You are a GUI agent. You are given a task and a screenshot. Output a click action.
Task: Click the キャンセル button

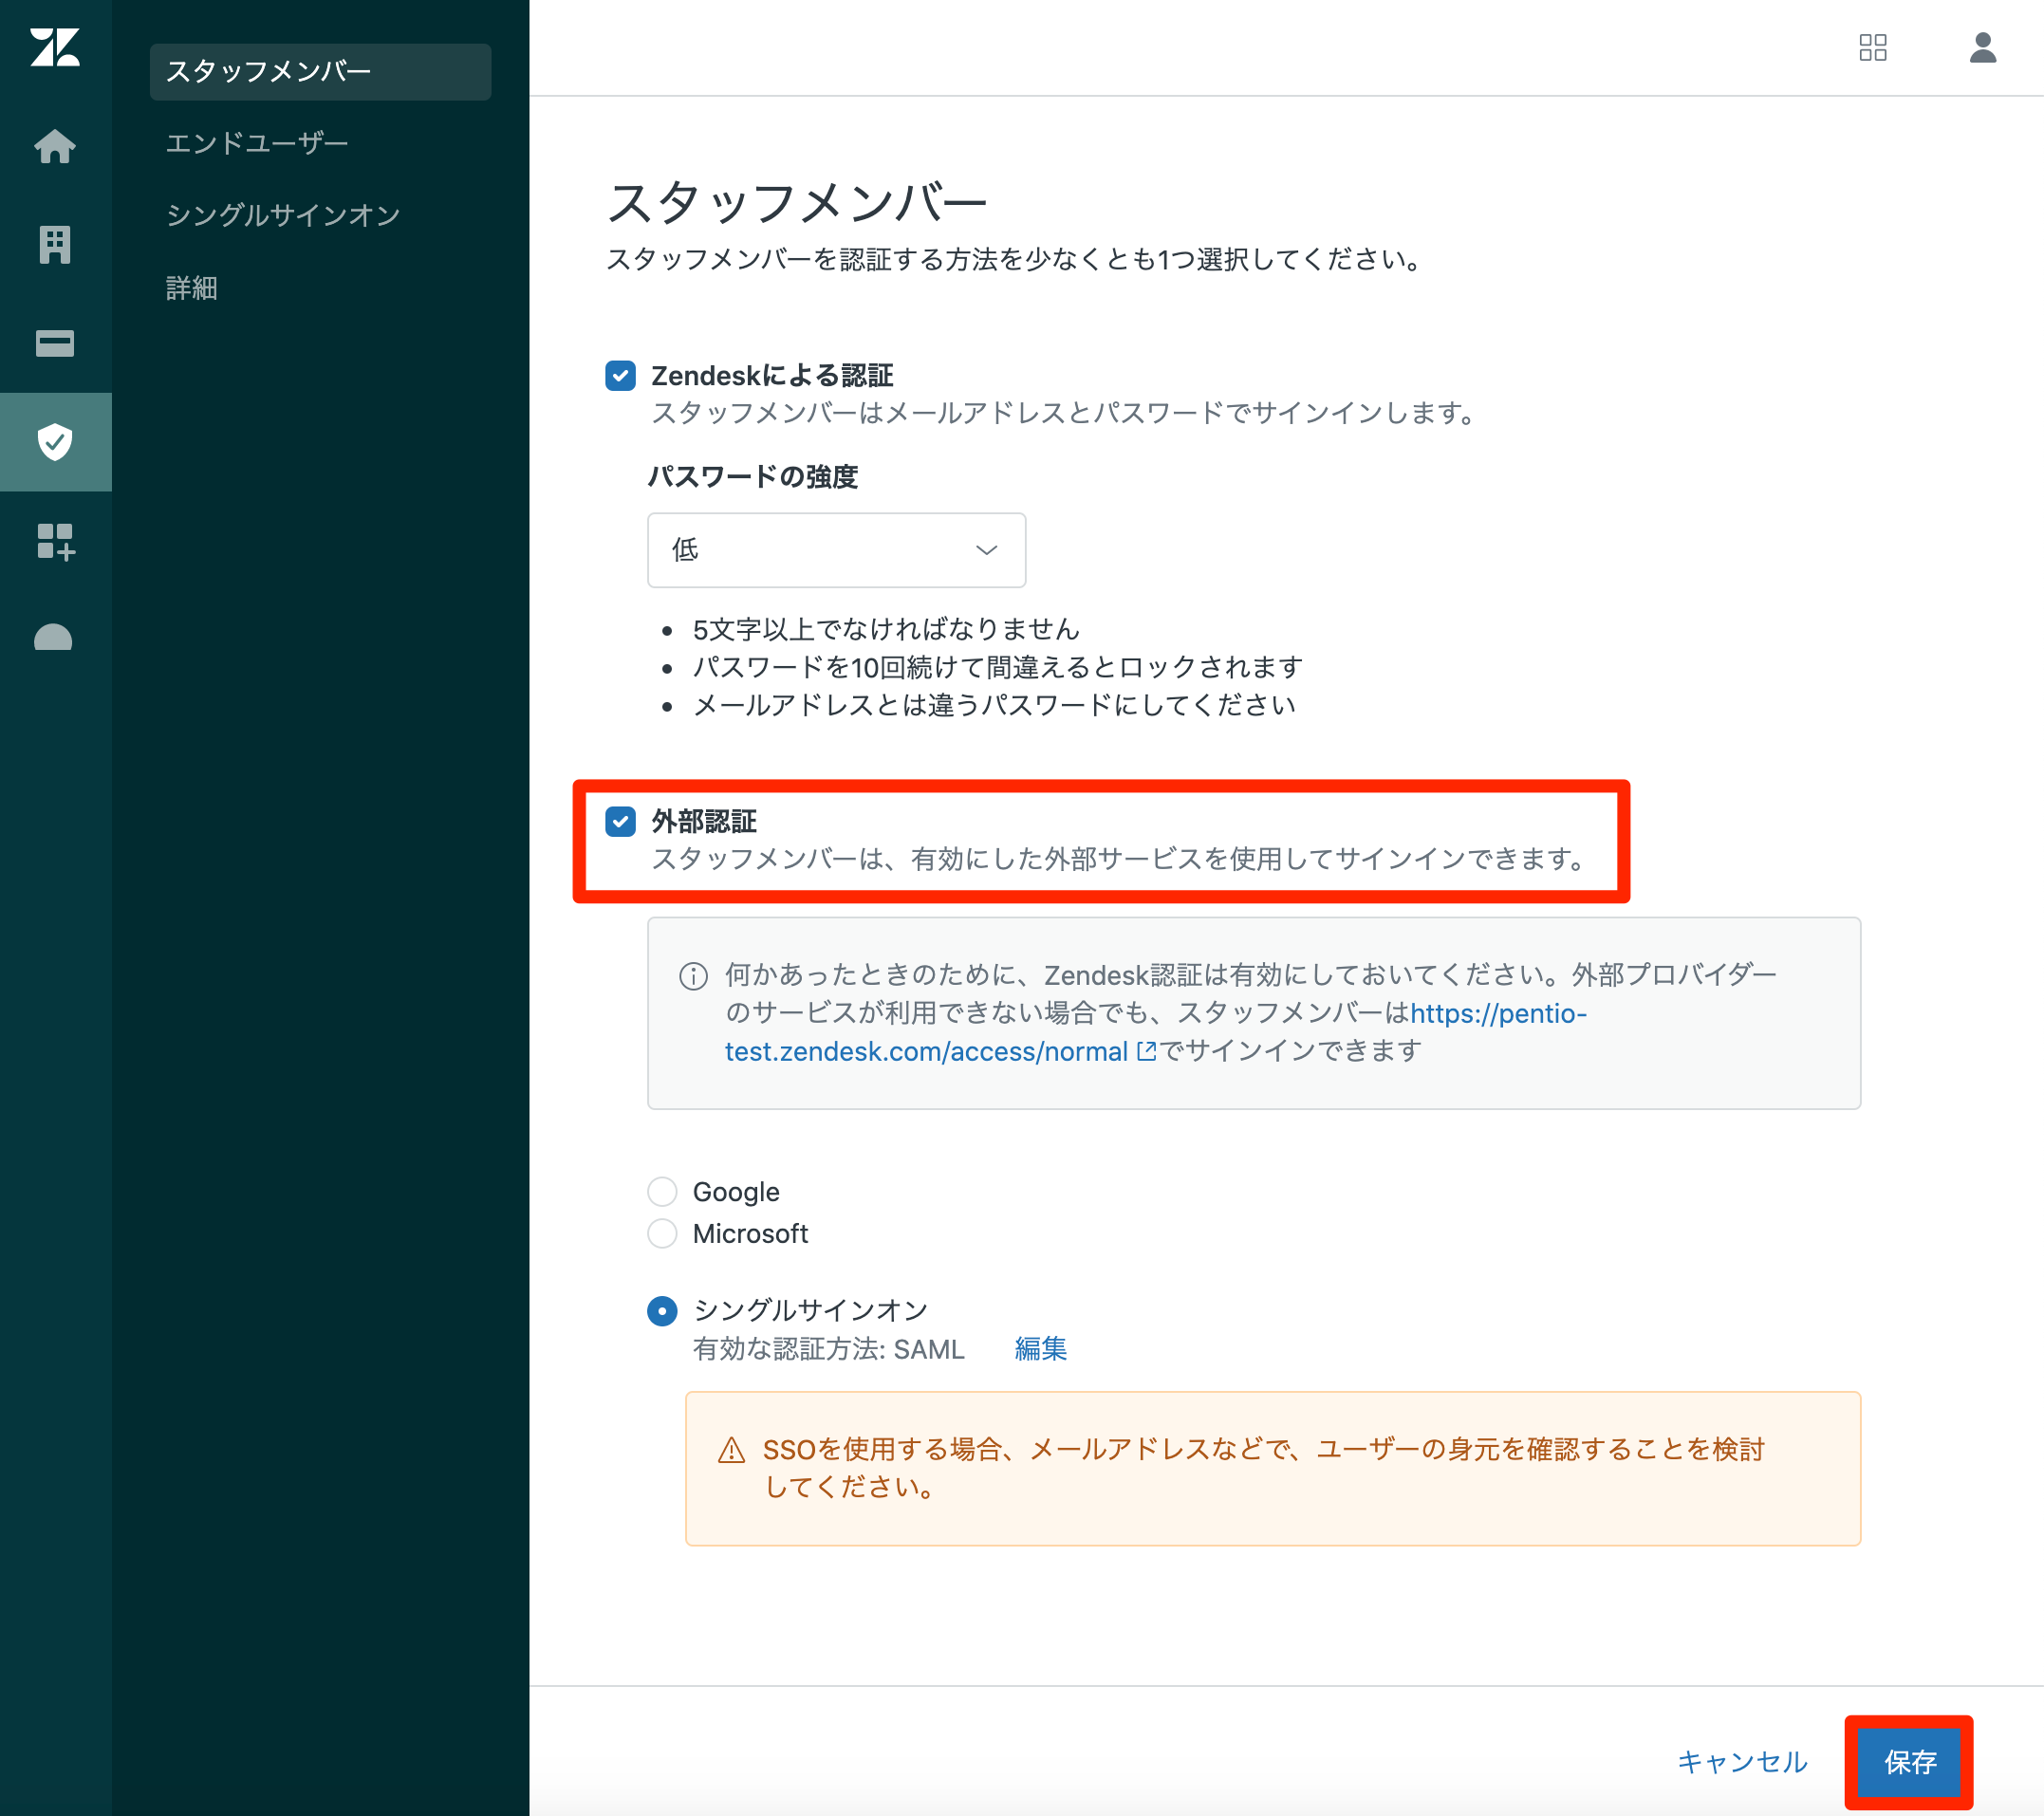pos(1742,1762)
